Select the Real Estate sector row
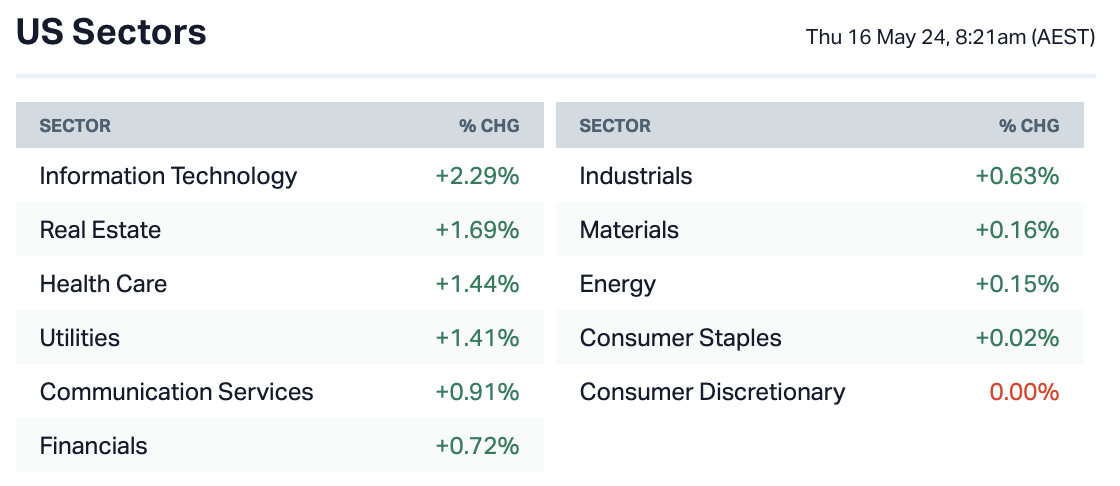Screen dimensions: 1120x486 click(100, 230)
